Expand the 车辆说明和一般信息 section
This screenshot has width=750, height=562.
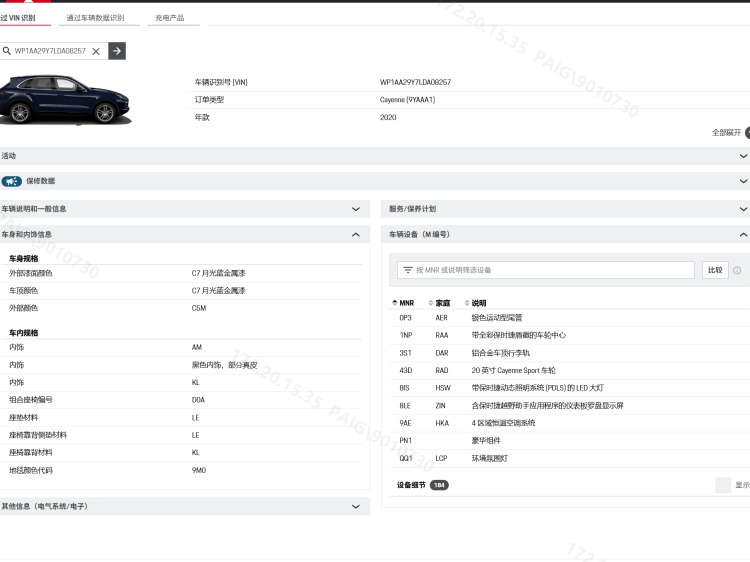185,209
